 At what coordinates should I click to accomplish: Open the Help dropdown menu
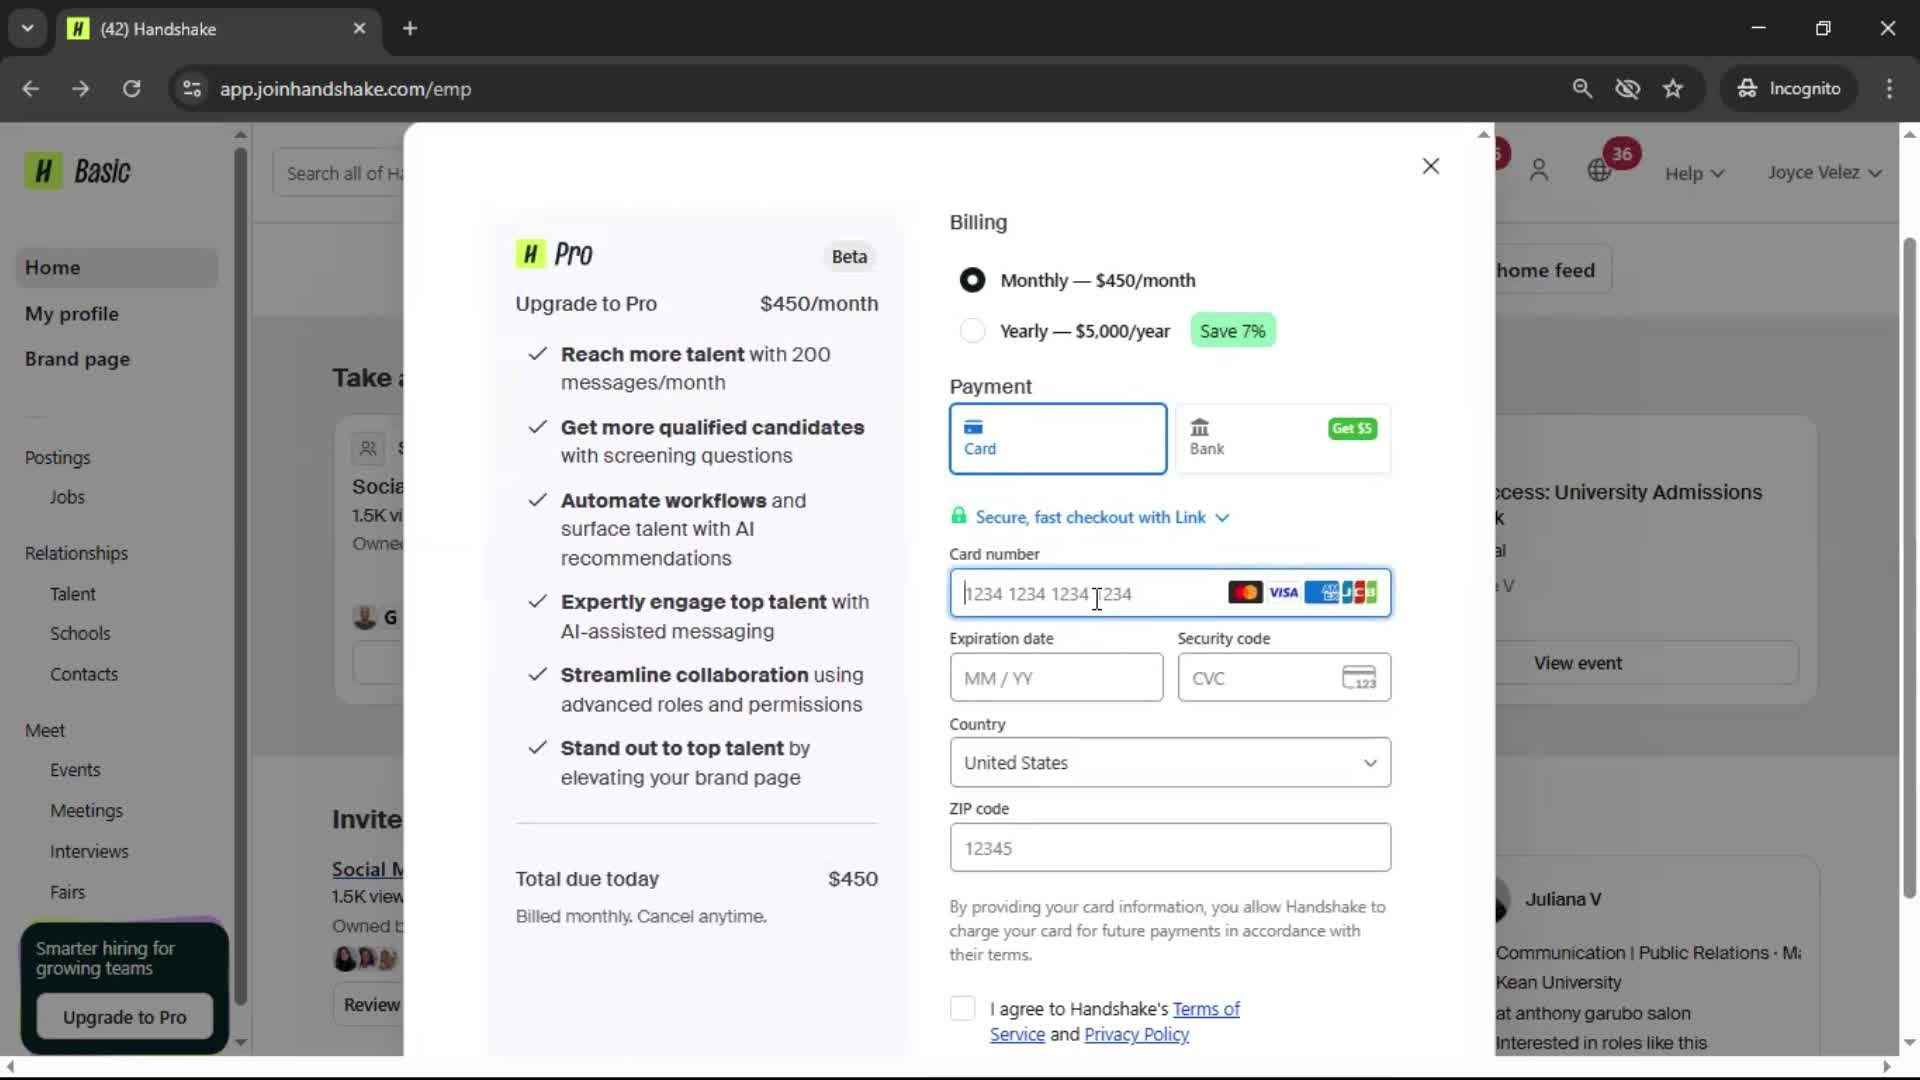(x=1694, y=173)
